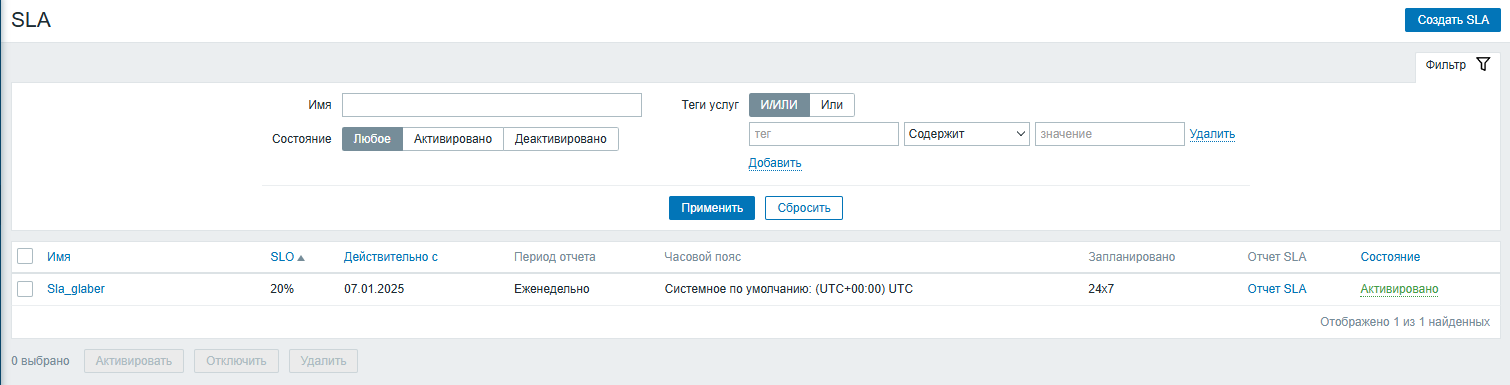Click the SLA page title
1510x385 pixels.
pos(31,20)
